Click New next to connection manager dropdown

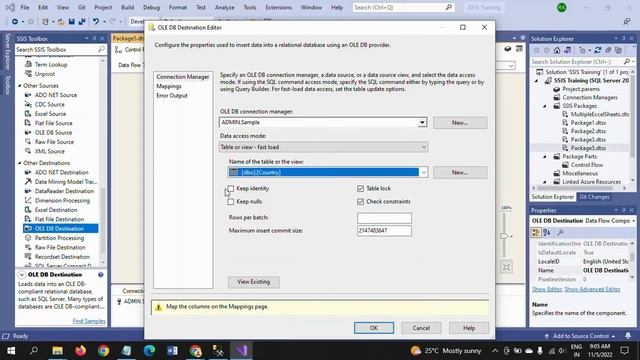[460, 122]
